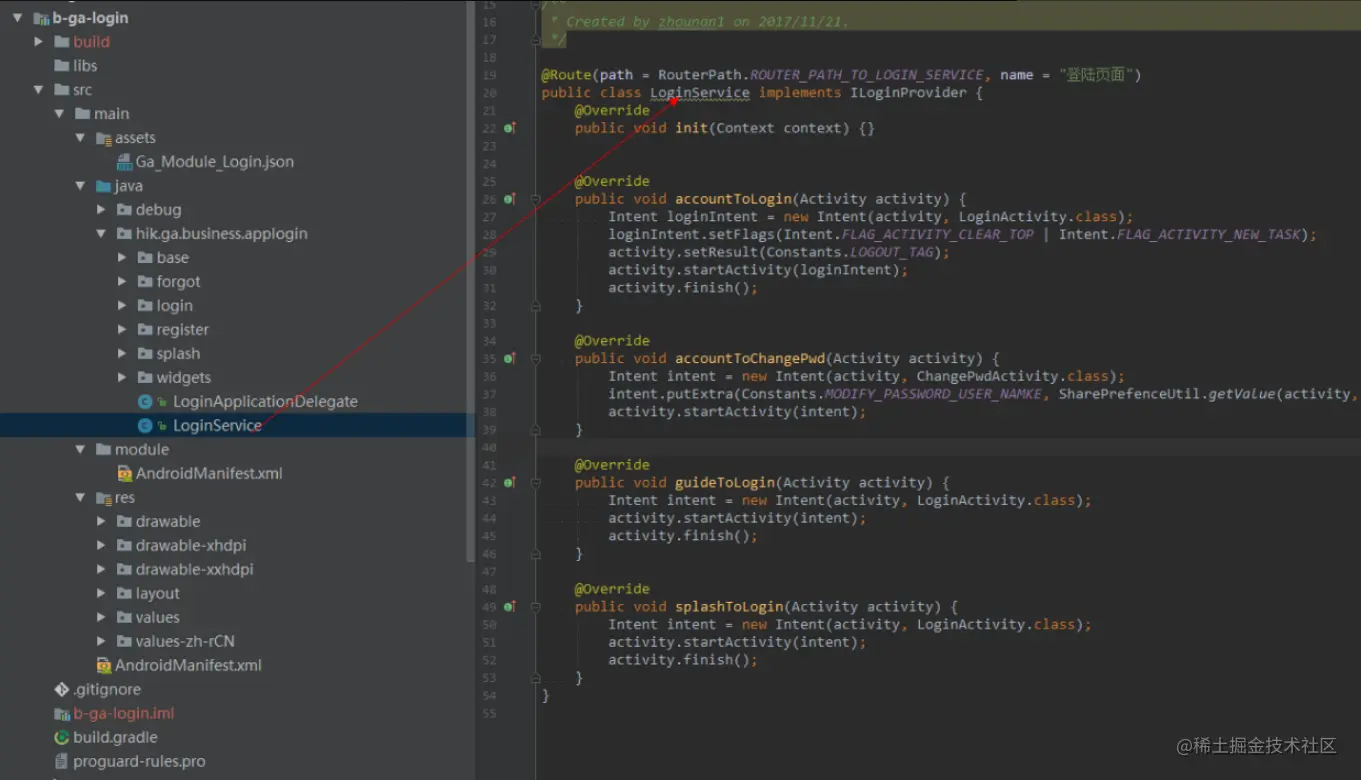1361x780 pixels.
Task: Click the java source folder icon
Action: point(104,186)
